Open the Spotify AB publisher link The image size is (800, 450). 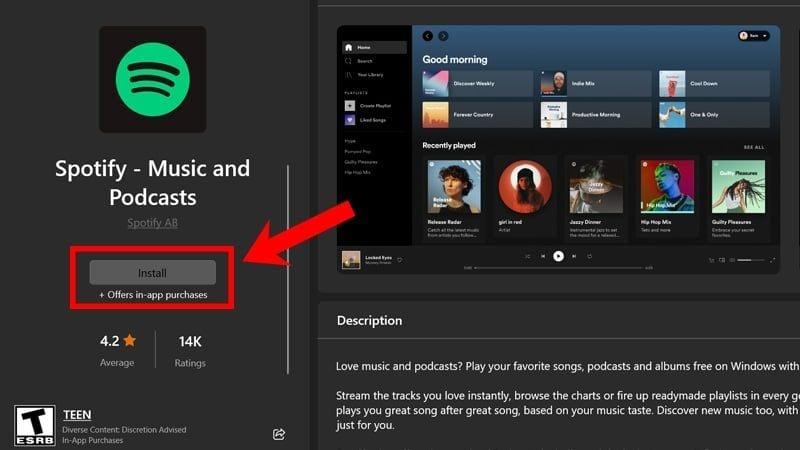(153, 223)
